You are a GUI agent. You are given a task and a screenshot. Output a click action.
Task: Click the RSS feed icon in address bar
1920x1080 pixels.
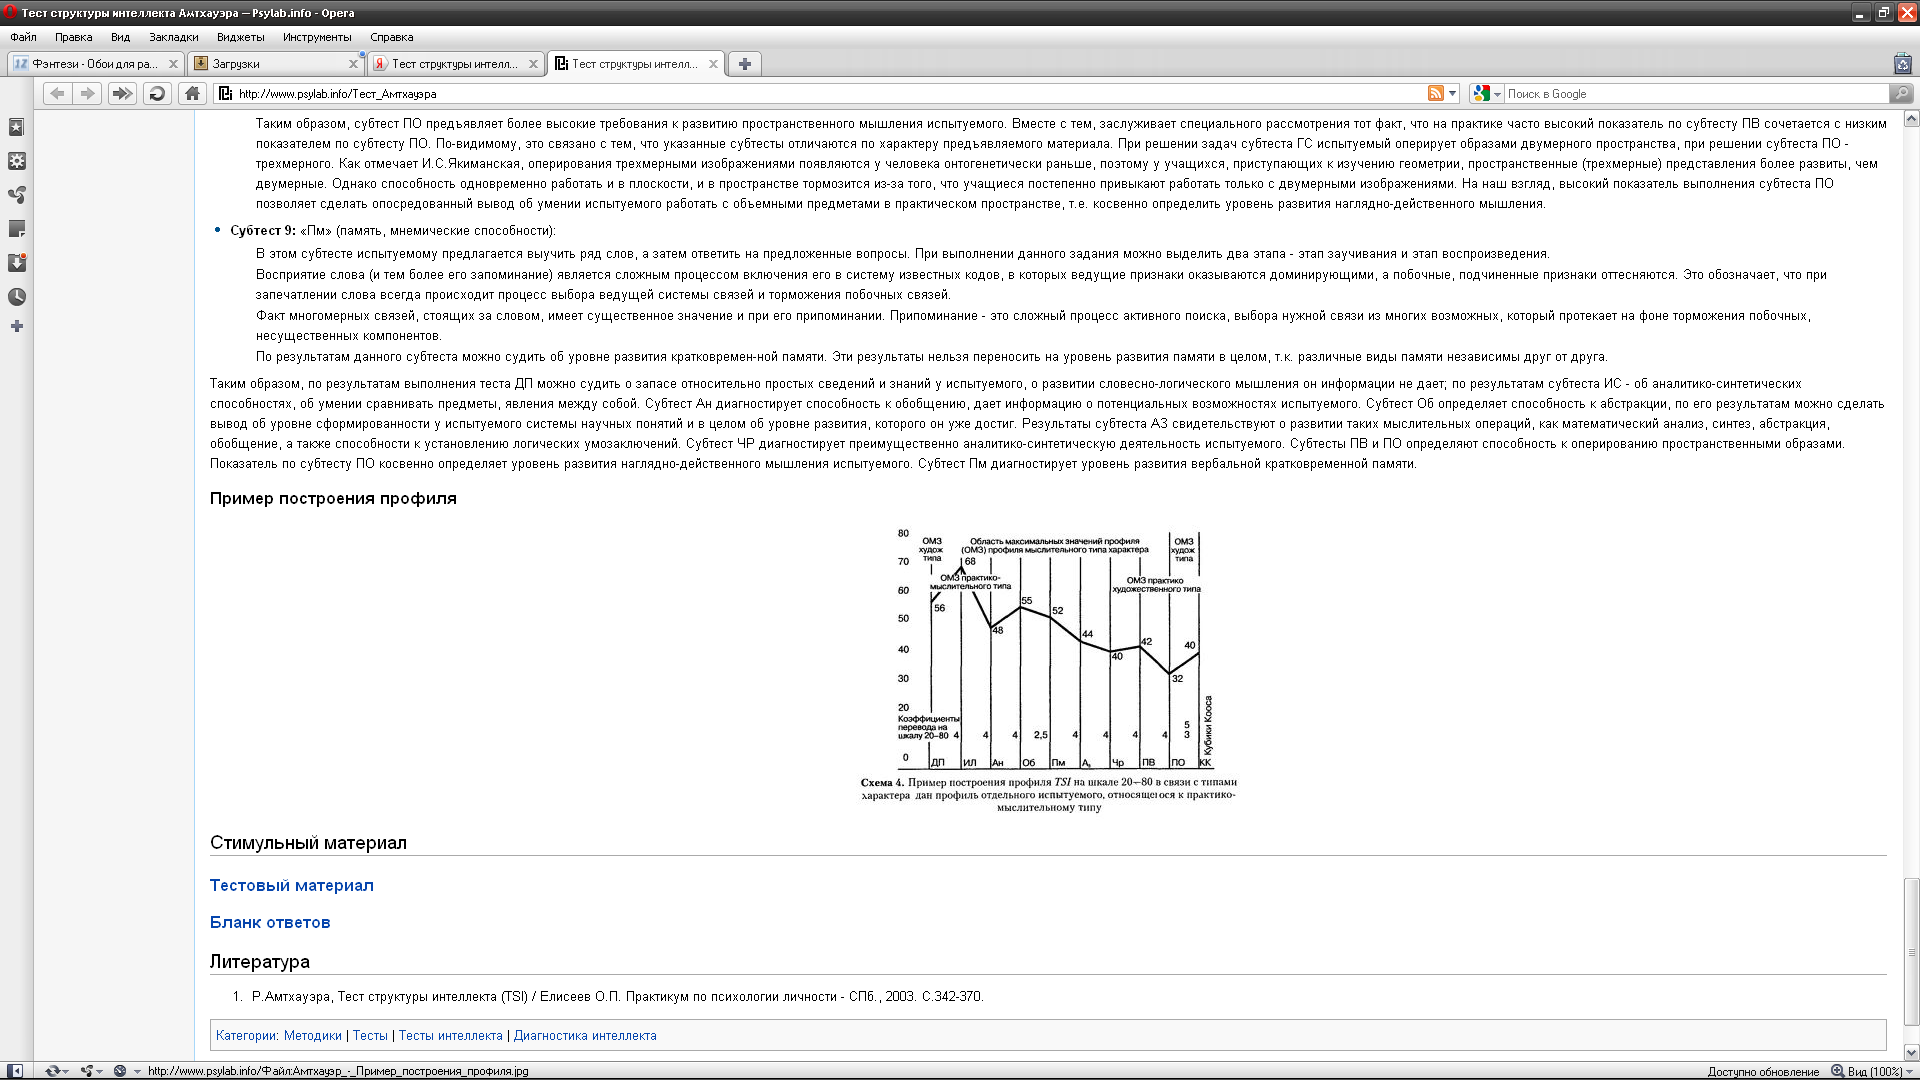click(x=1435, y=93)
